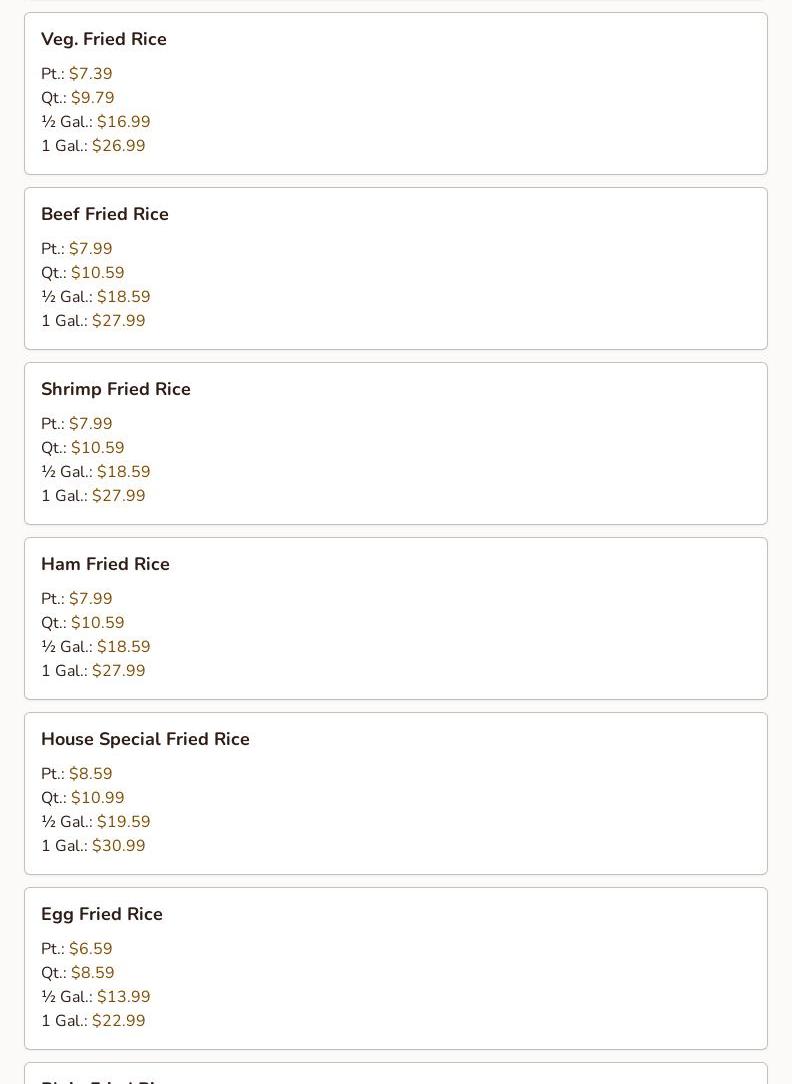This screenshot has height=1084, width=792.
Task: Choose Veg. Fried Rice half gallon $16.99
Action: point(123,122)
